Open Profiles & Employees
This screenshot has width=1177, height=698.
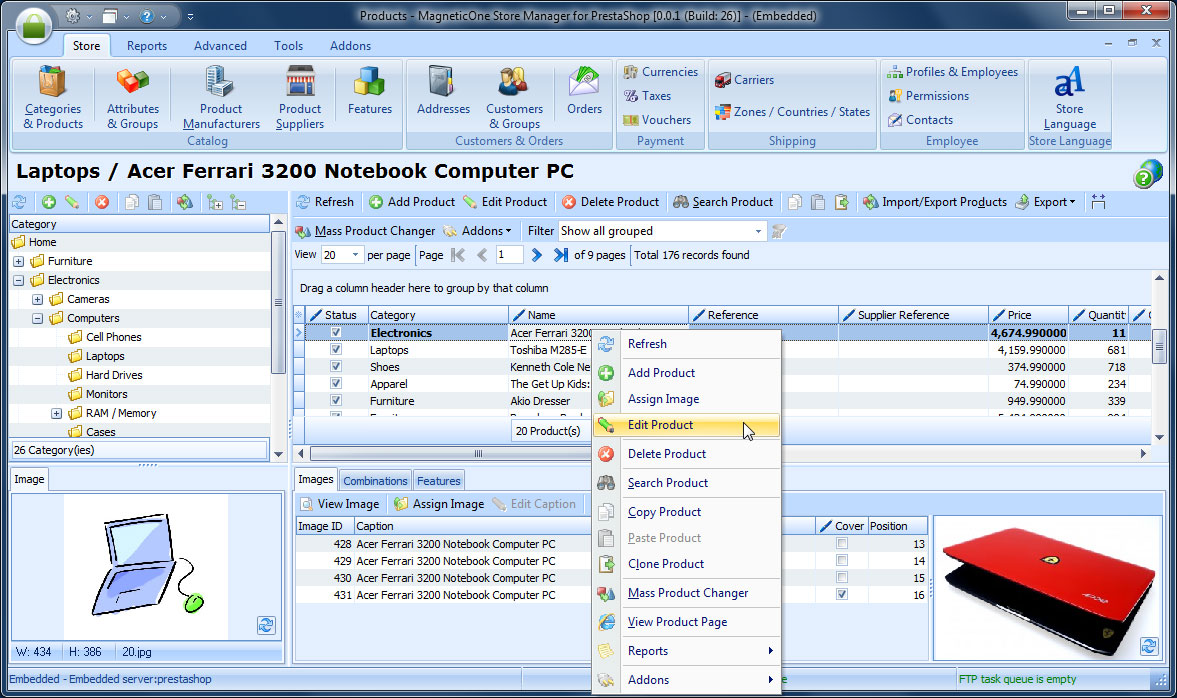pos(953,72)
